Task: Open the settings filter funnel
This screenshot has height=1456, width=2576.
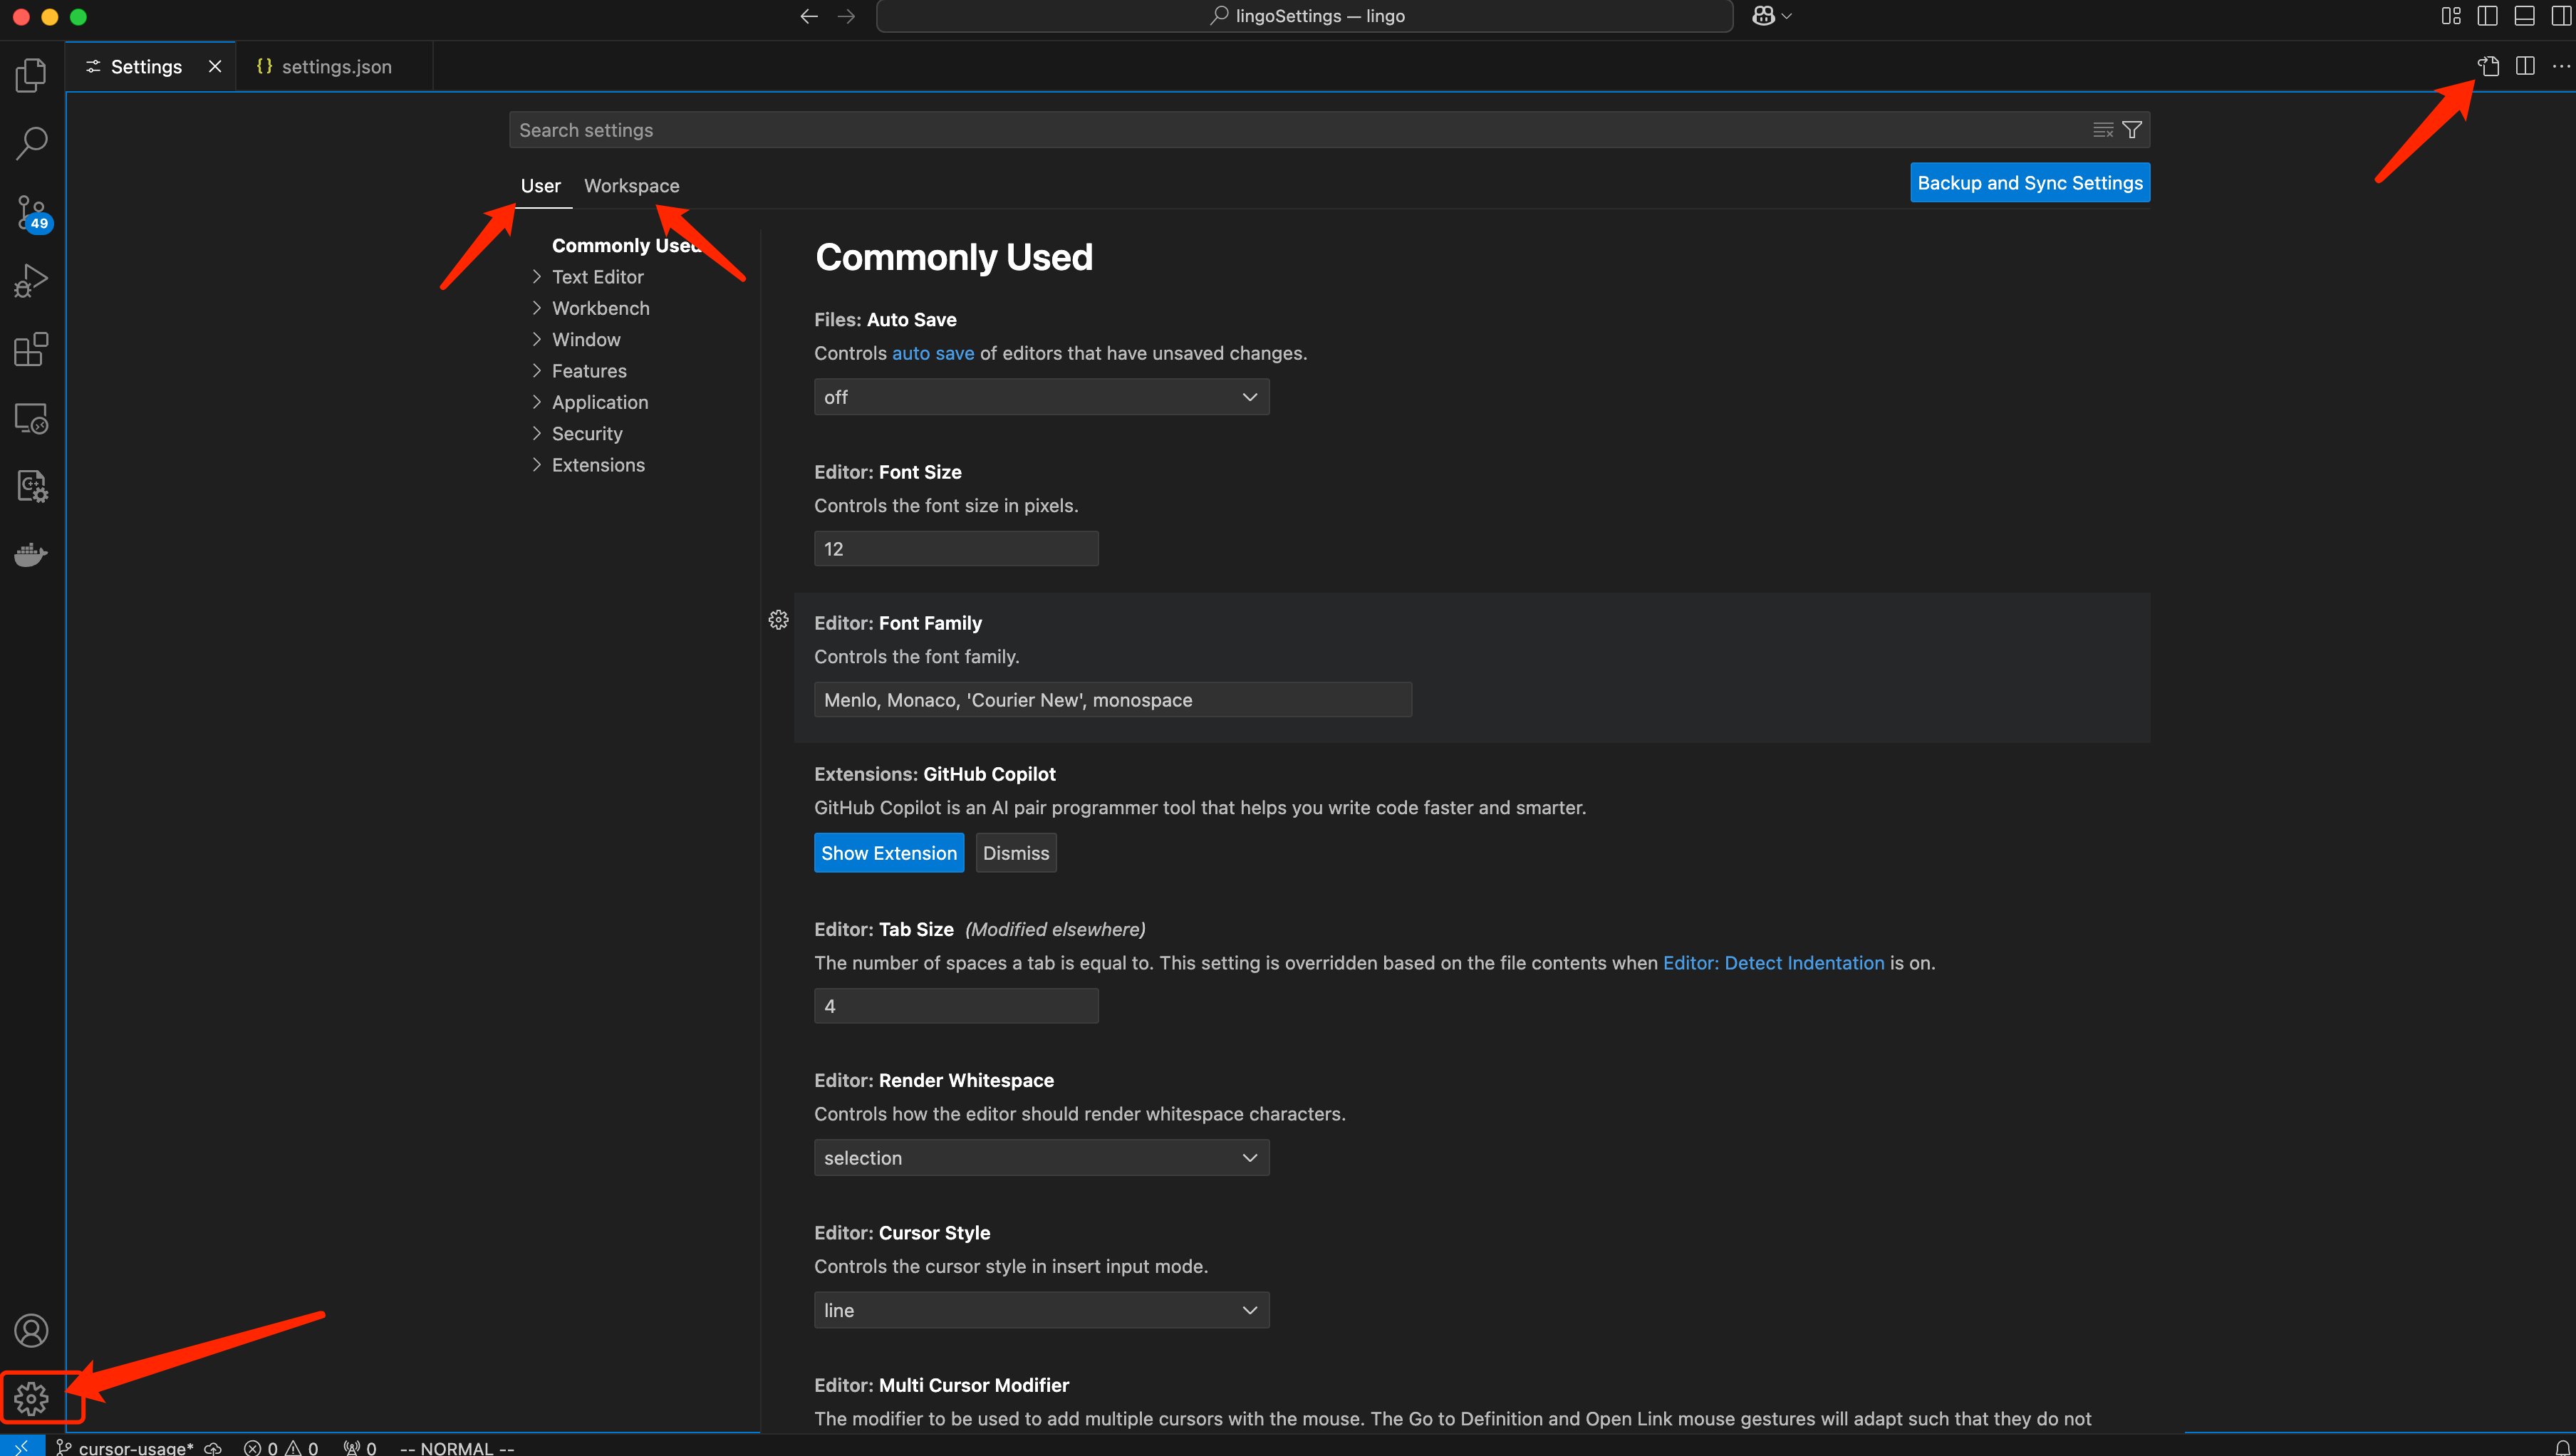Action: (2132, 130)
